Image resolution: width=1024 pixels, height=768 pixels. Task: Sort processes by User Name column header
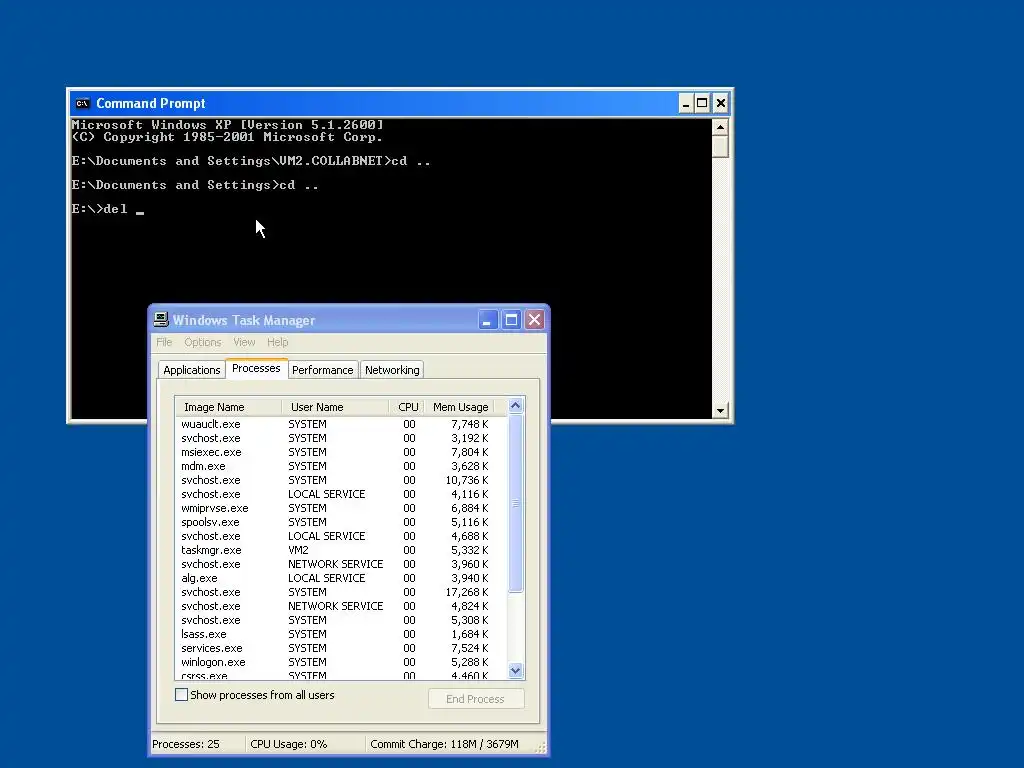point(335,407)
